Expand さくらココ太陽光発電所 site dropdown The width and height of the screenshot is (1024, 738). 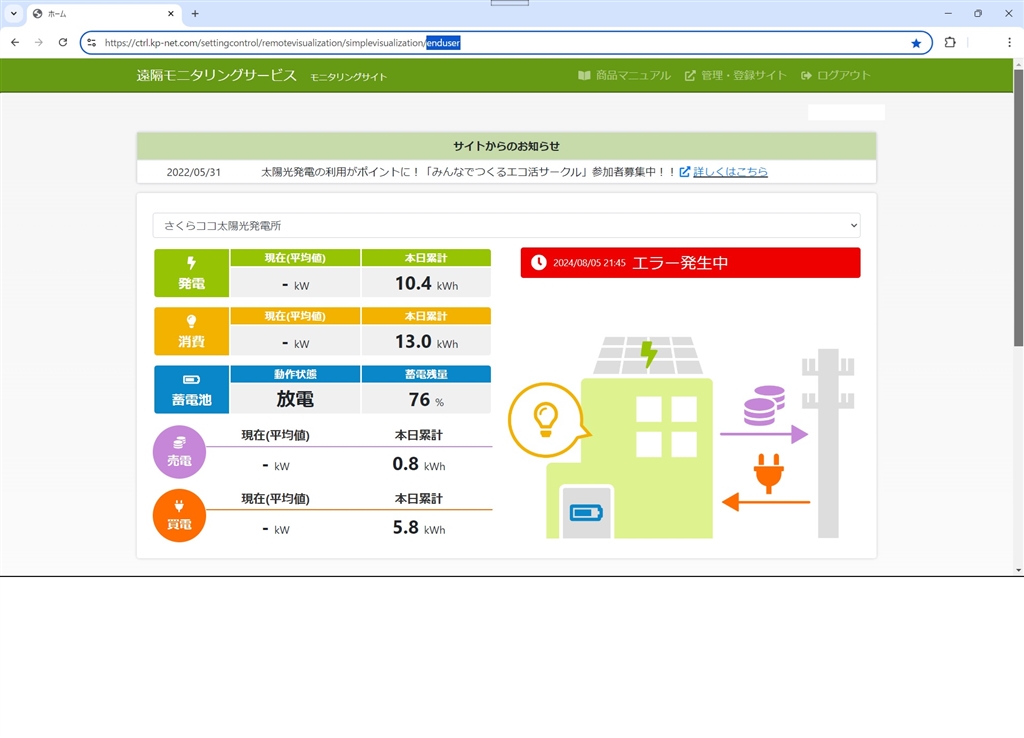click(506, 225)
